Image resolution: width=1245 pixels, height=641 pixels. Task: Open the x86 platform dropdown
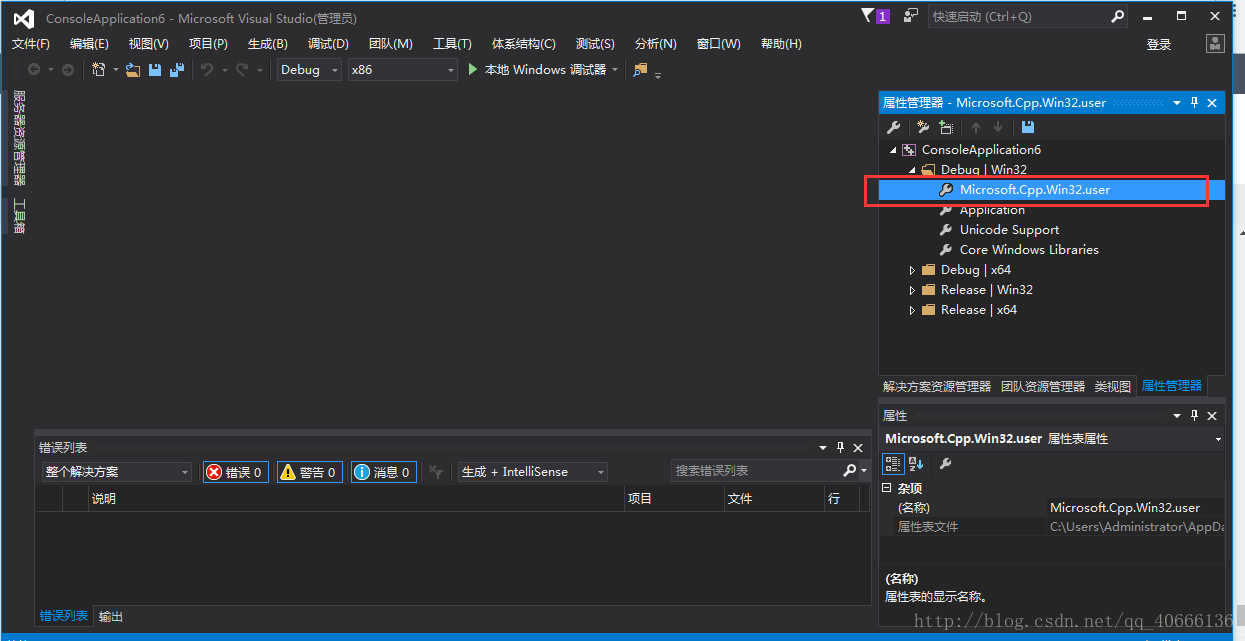402,70
